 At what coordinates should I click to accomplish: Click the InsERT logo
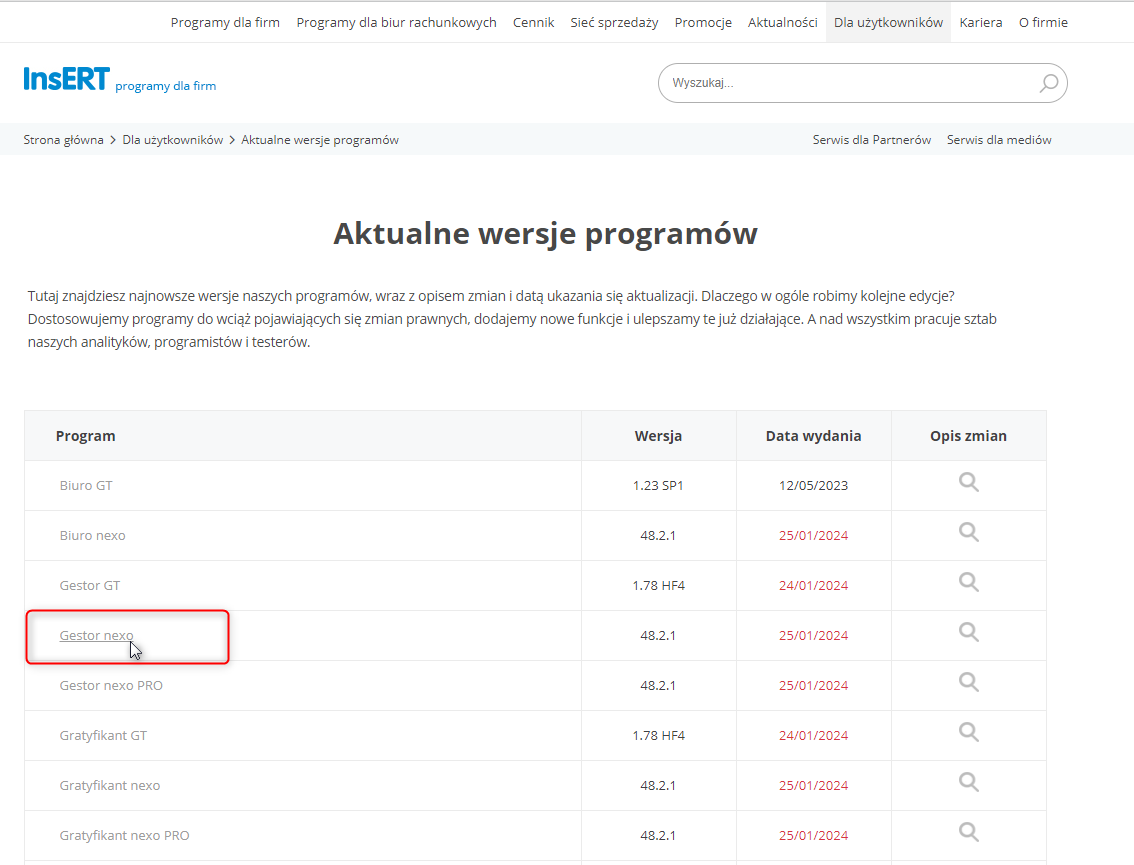[67, 79]
